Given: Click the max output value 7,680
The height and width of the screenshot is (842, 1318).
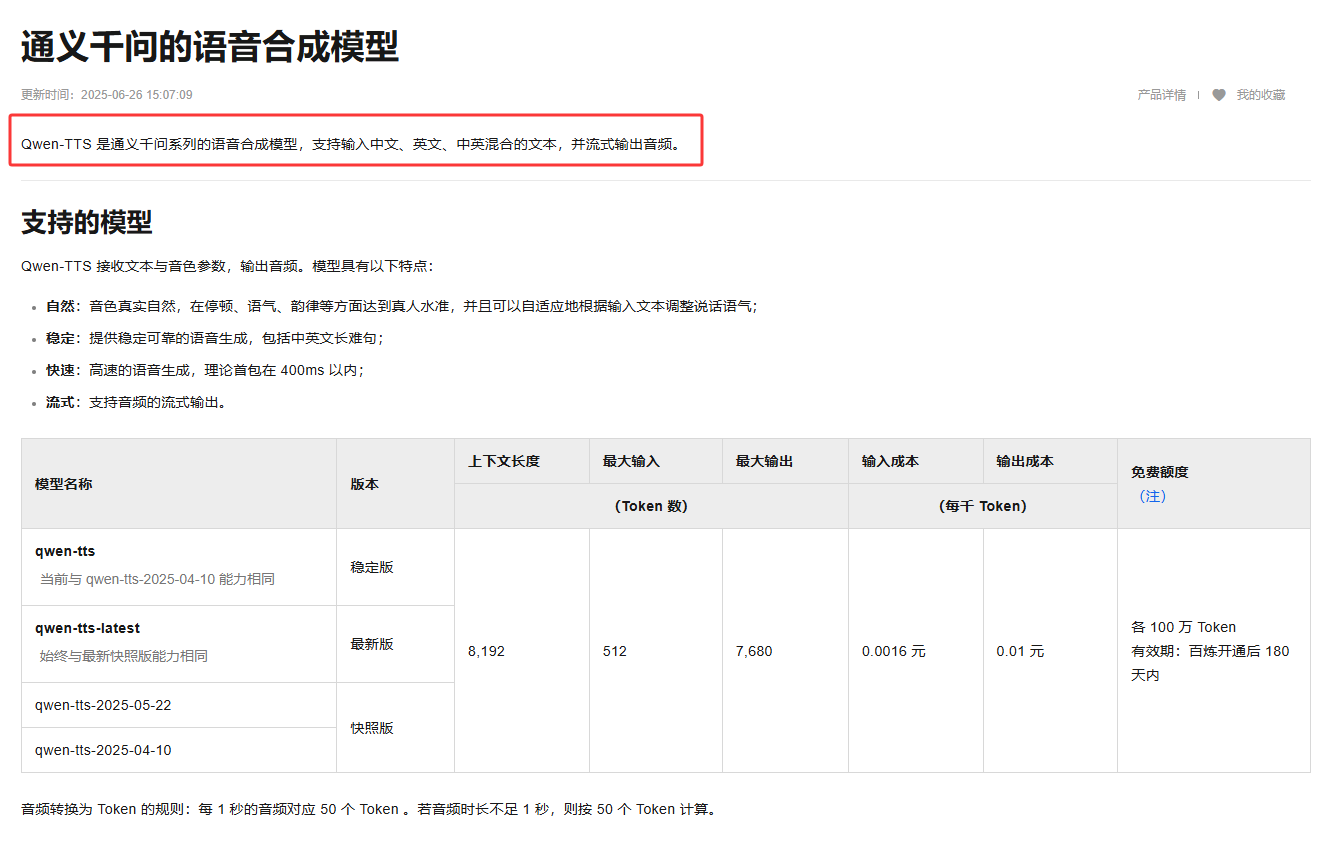Looking at the screenshot, I should [x=754, y=651].
